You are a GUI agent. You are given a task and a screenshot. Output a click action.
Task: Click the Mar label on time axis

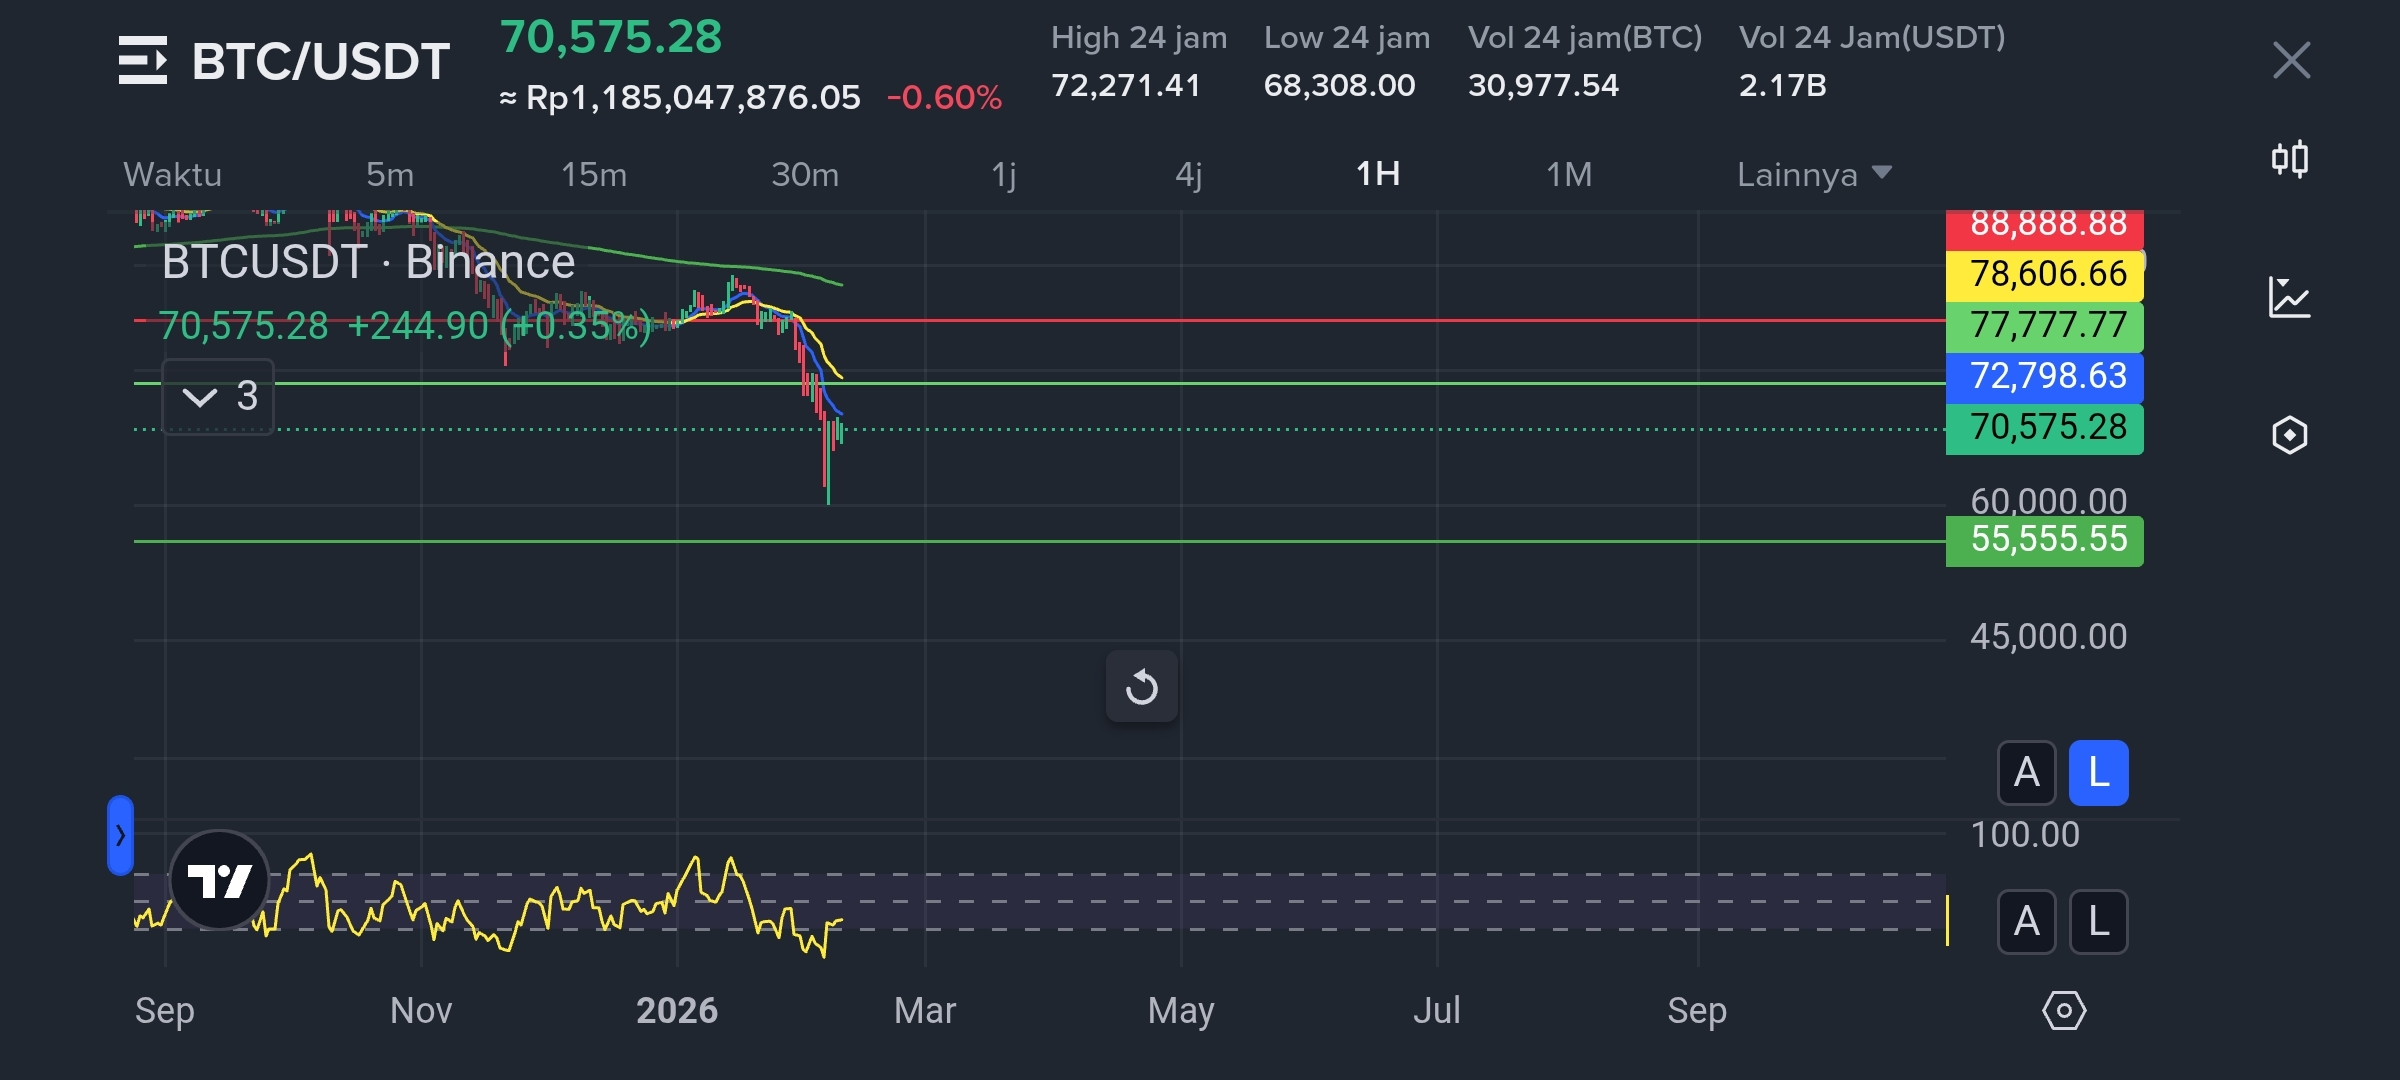click(925, 1011)
